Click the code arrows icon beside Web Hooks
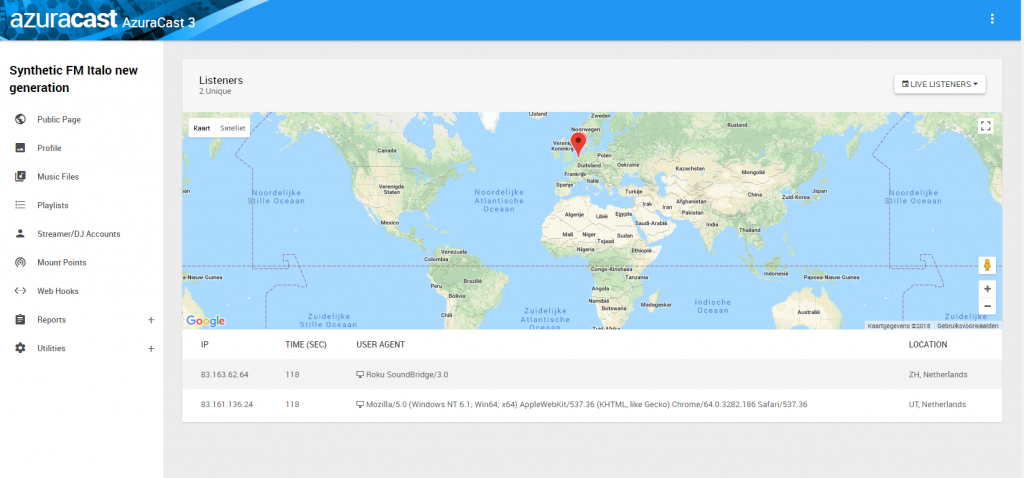 [20, 291]
